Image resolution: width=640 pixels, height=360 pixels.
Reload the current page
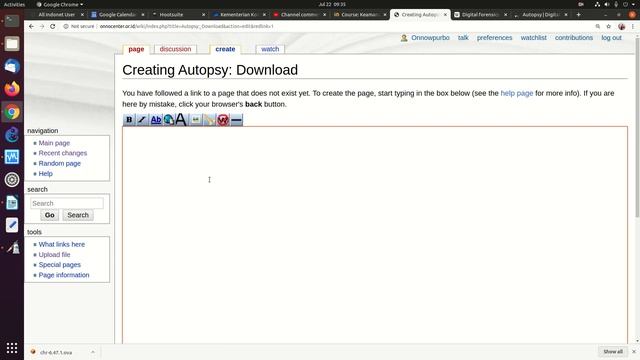(x=53, y=26)
